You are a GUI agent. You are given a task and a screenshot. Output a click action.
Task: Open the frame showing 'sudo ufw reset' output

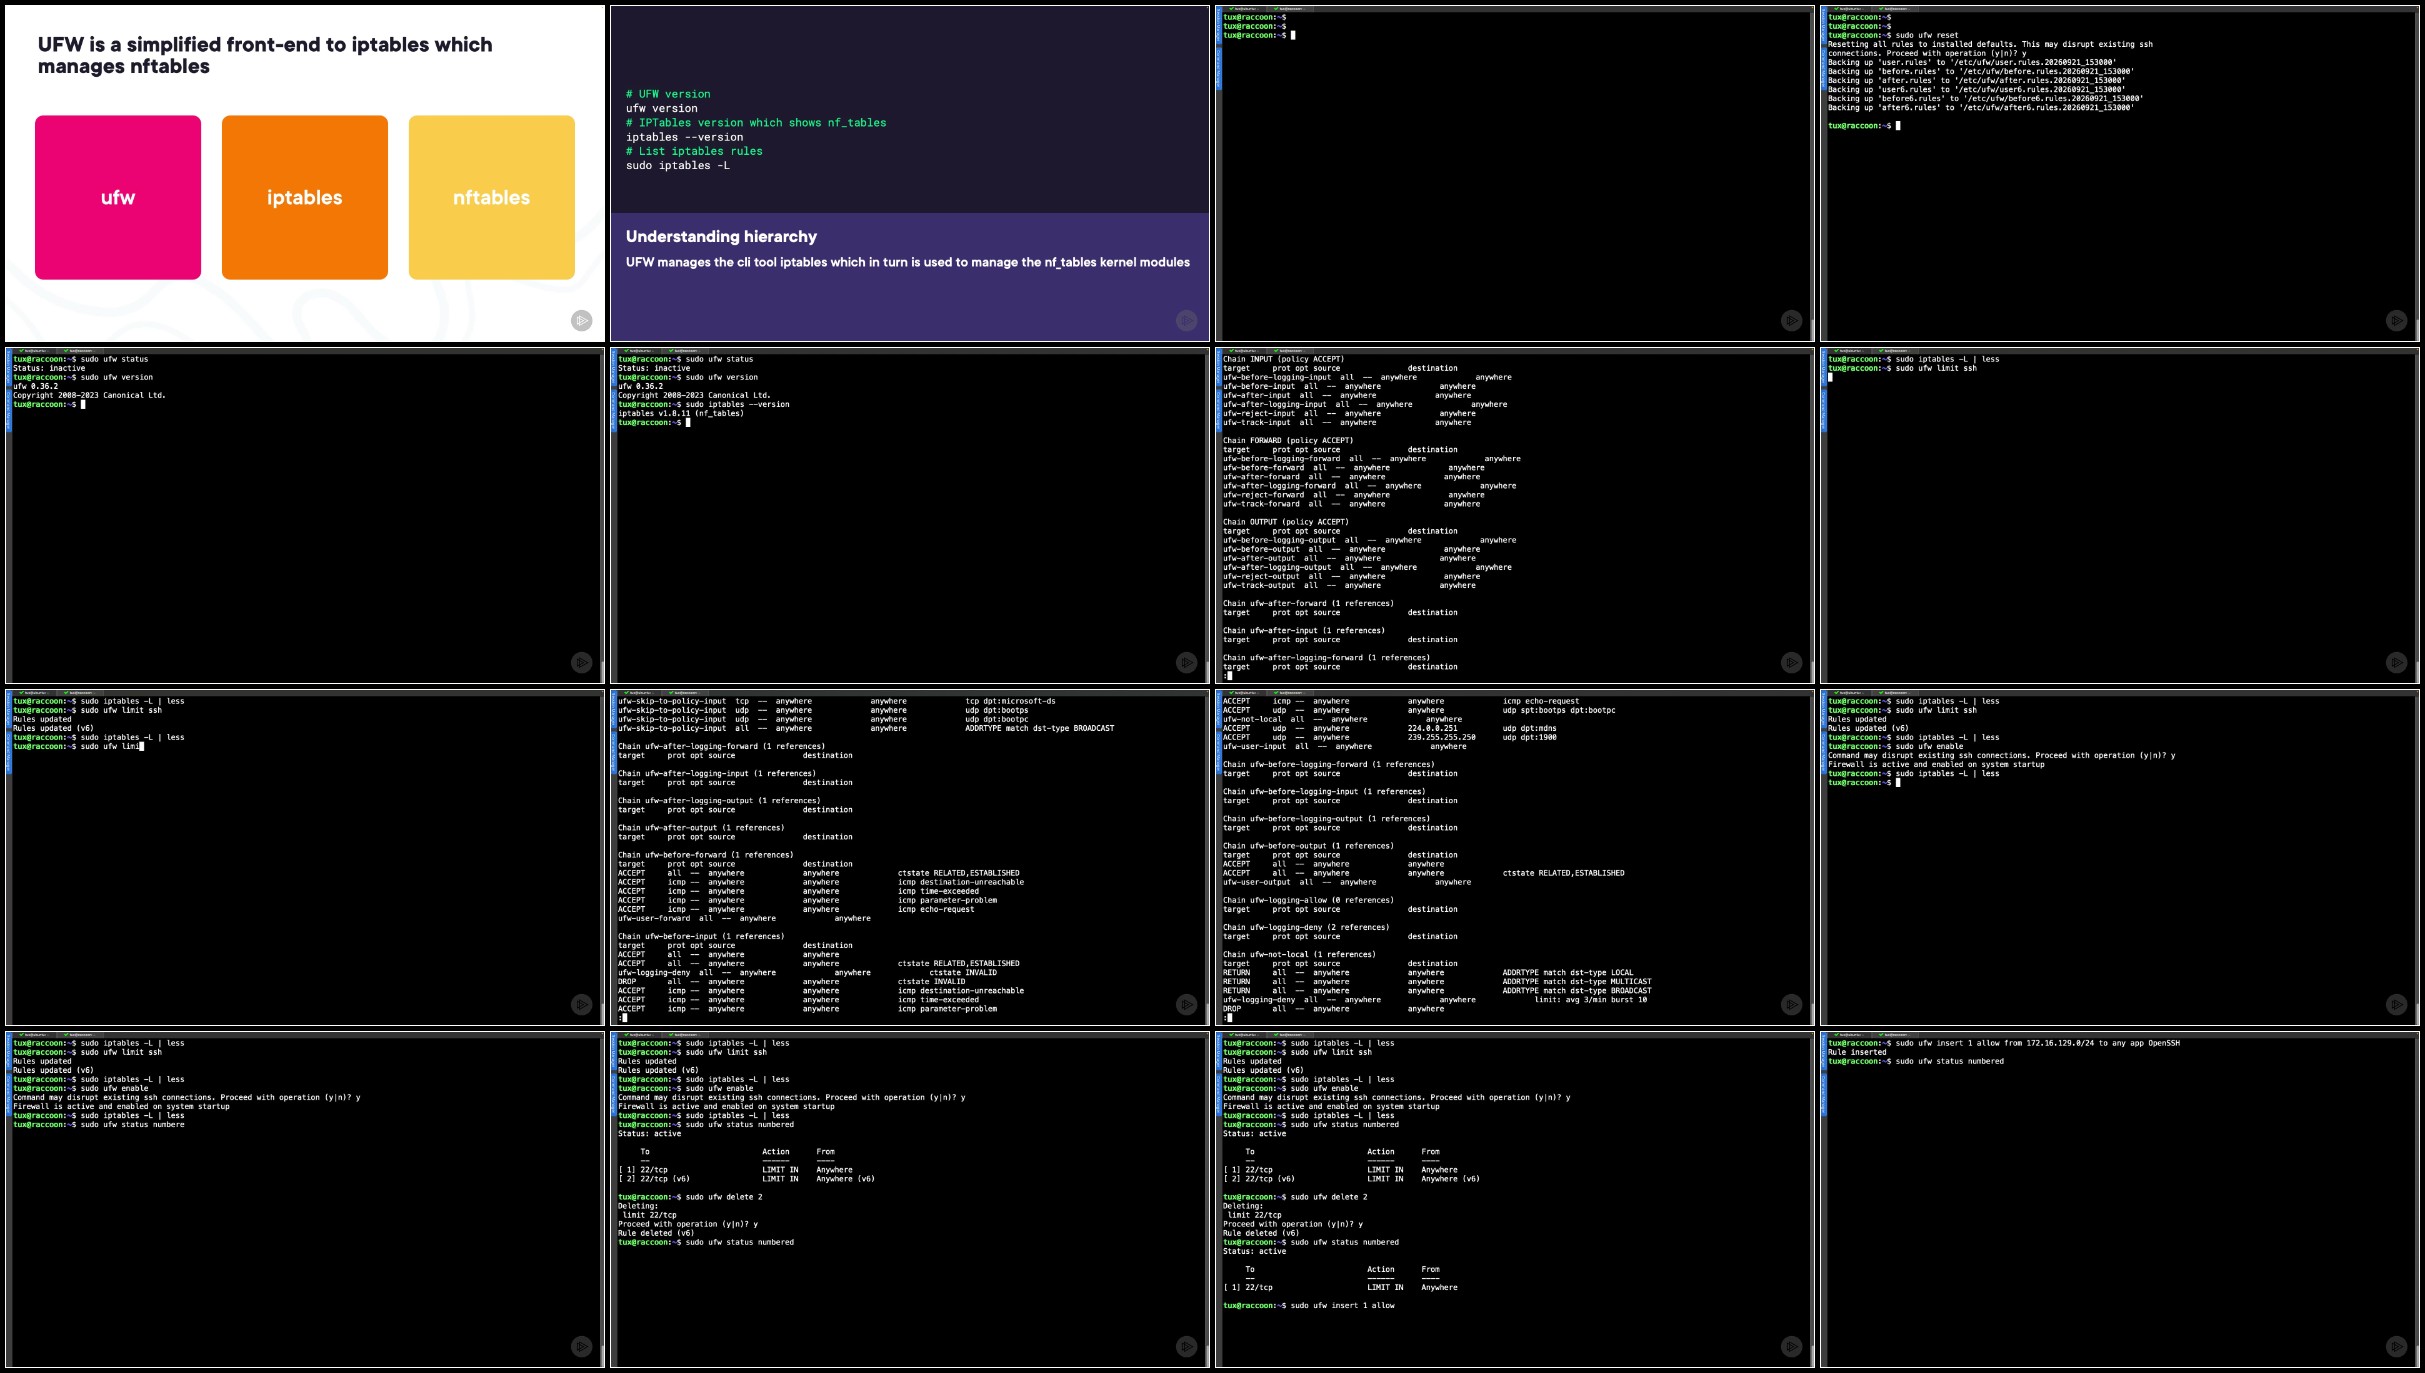tap(2120, 173)
